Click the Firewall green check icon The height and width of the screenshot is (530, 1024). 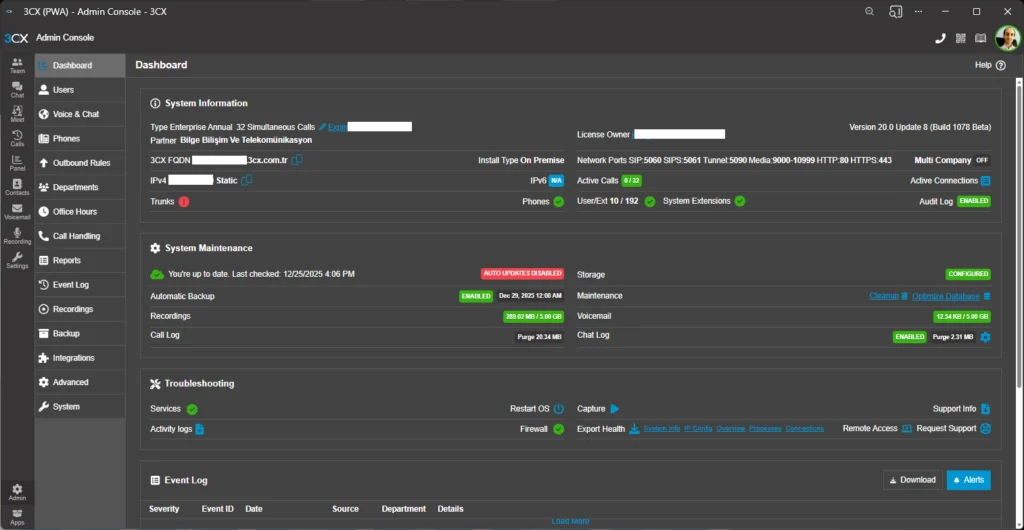[558, 429]
